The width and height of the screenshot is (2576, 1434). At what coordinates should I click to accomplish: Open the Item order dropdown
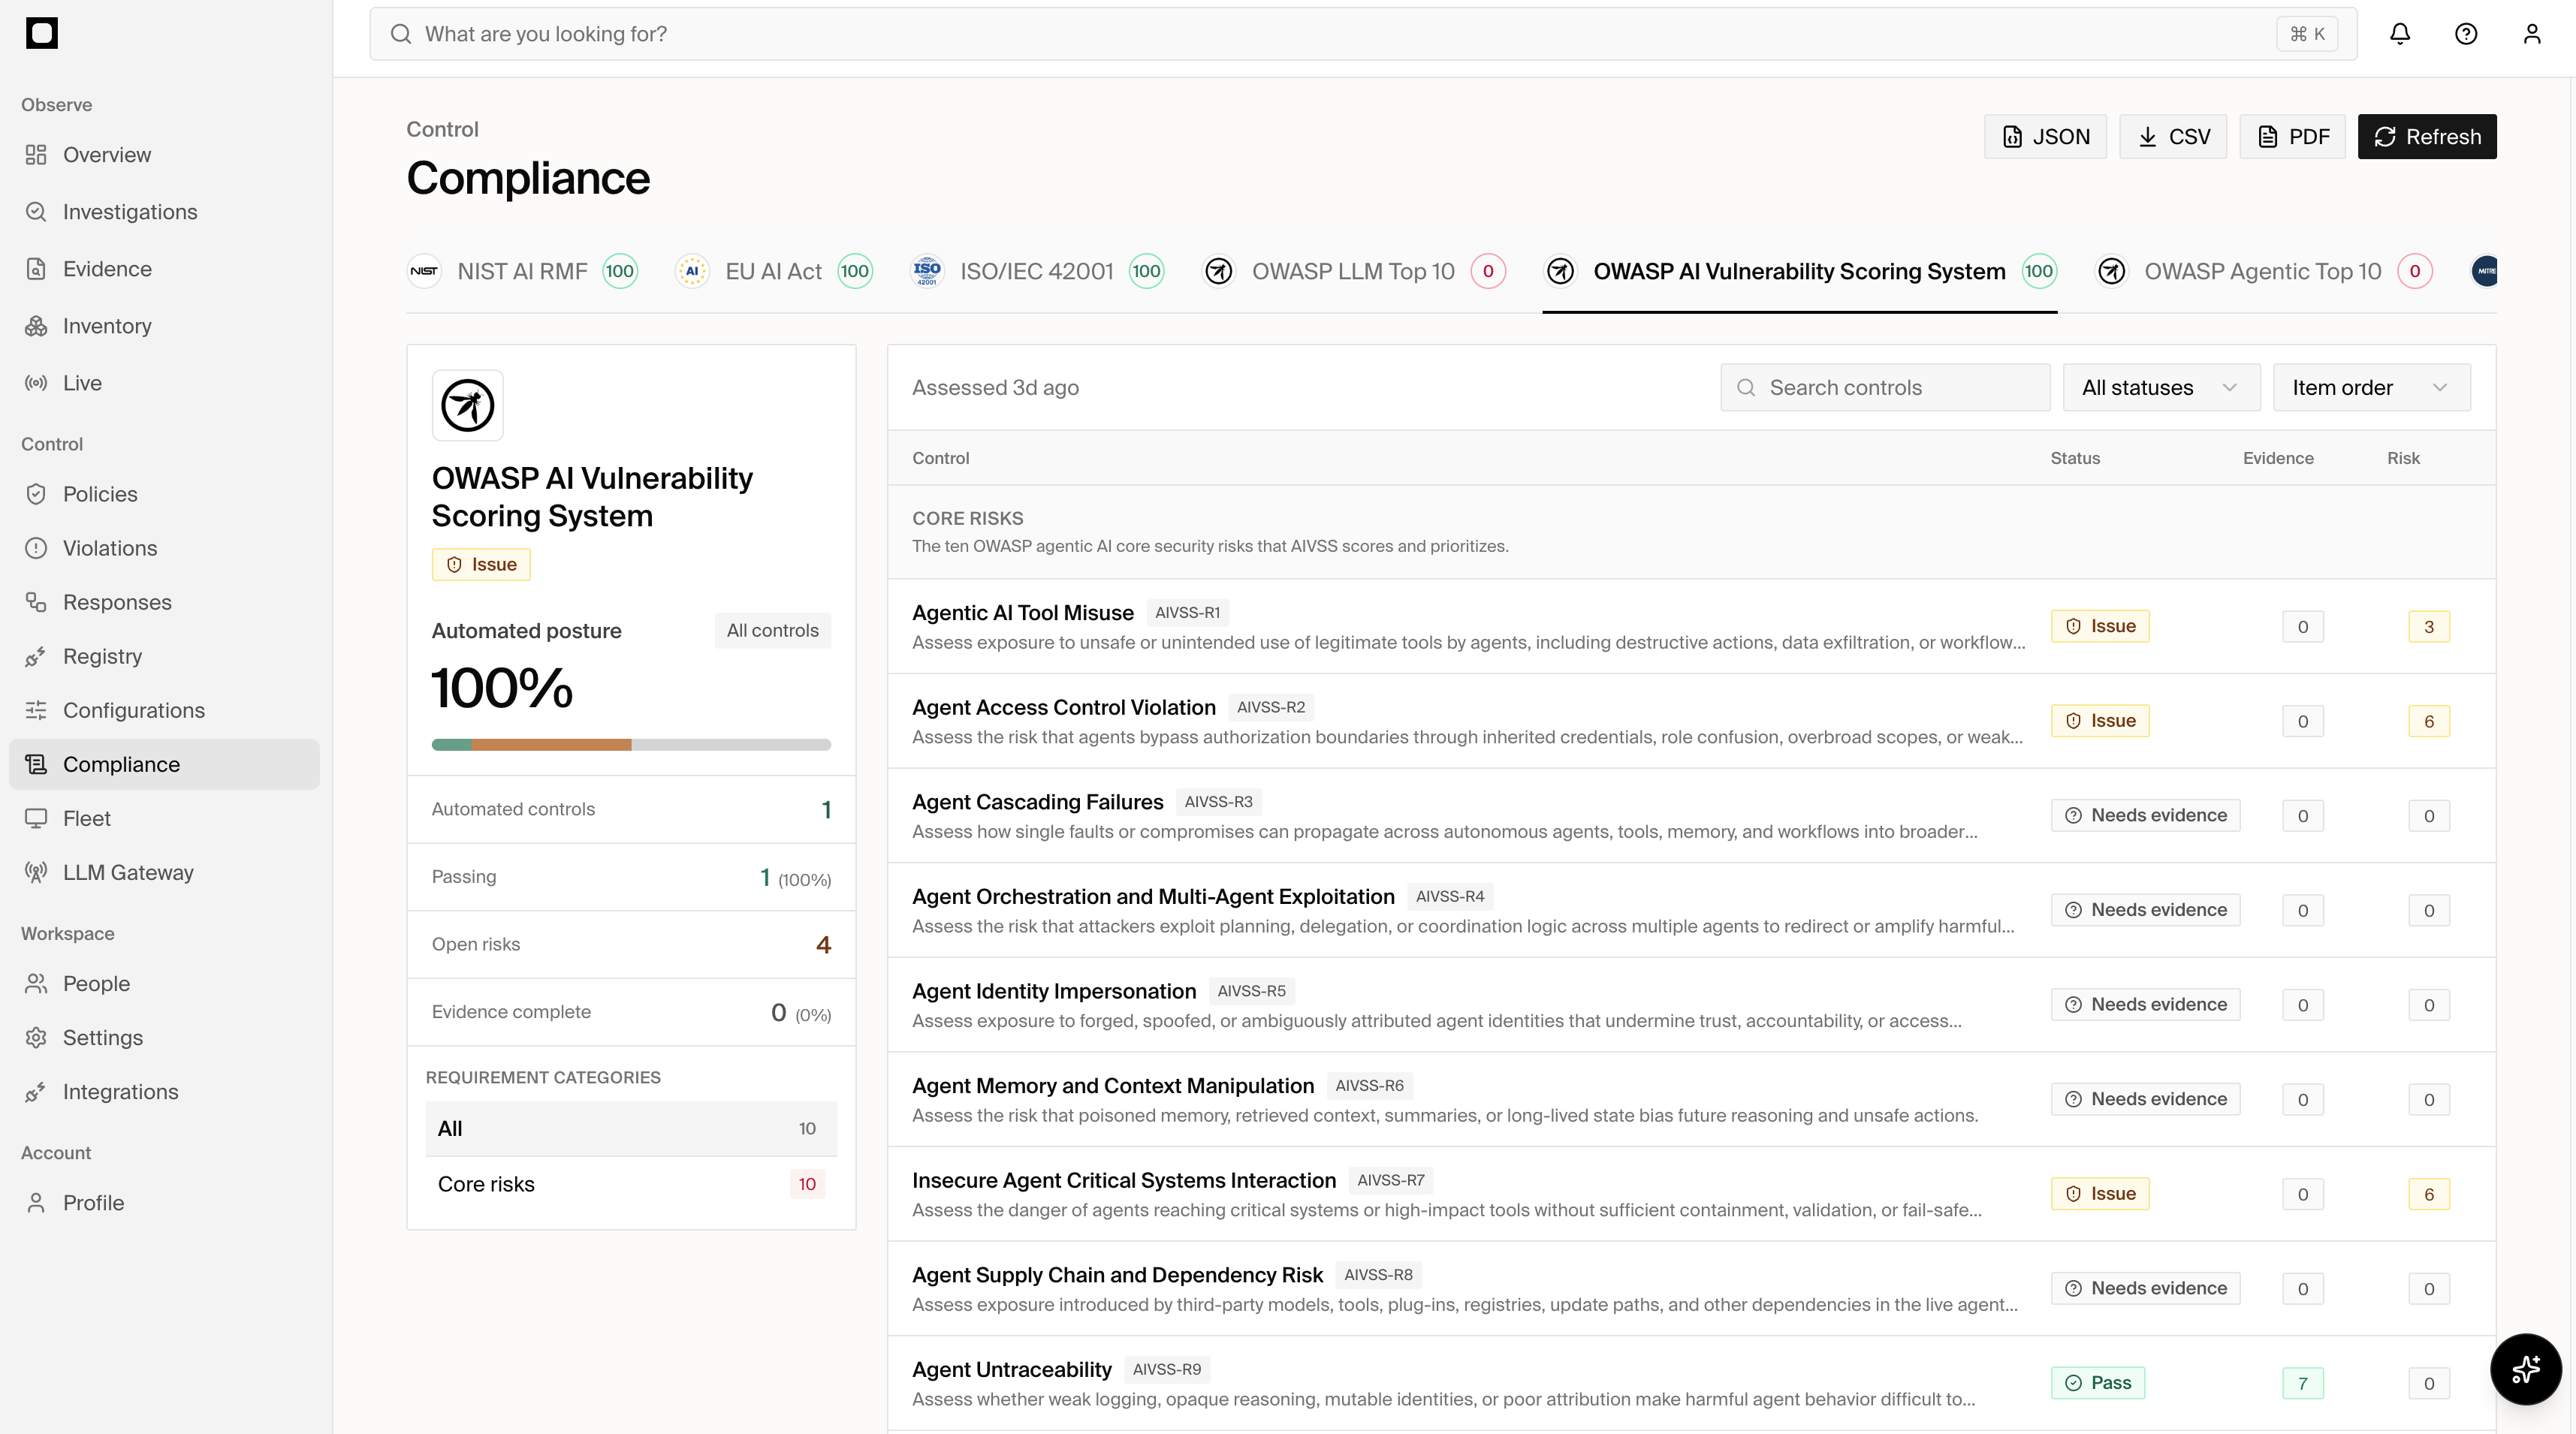click(2371, 388)
